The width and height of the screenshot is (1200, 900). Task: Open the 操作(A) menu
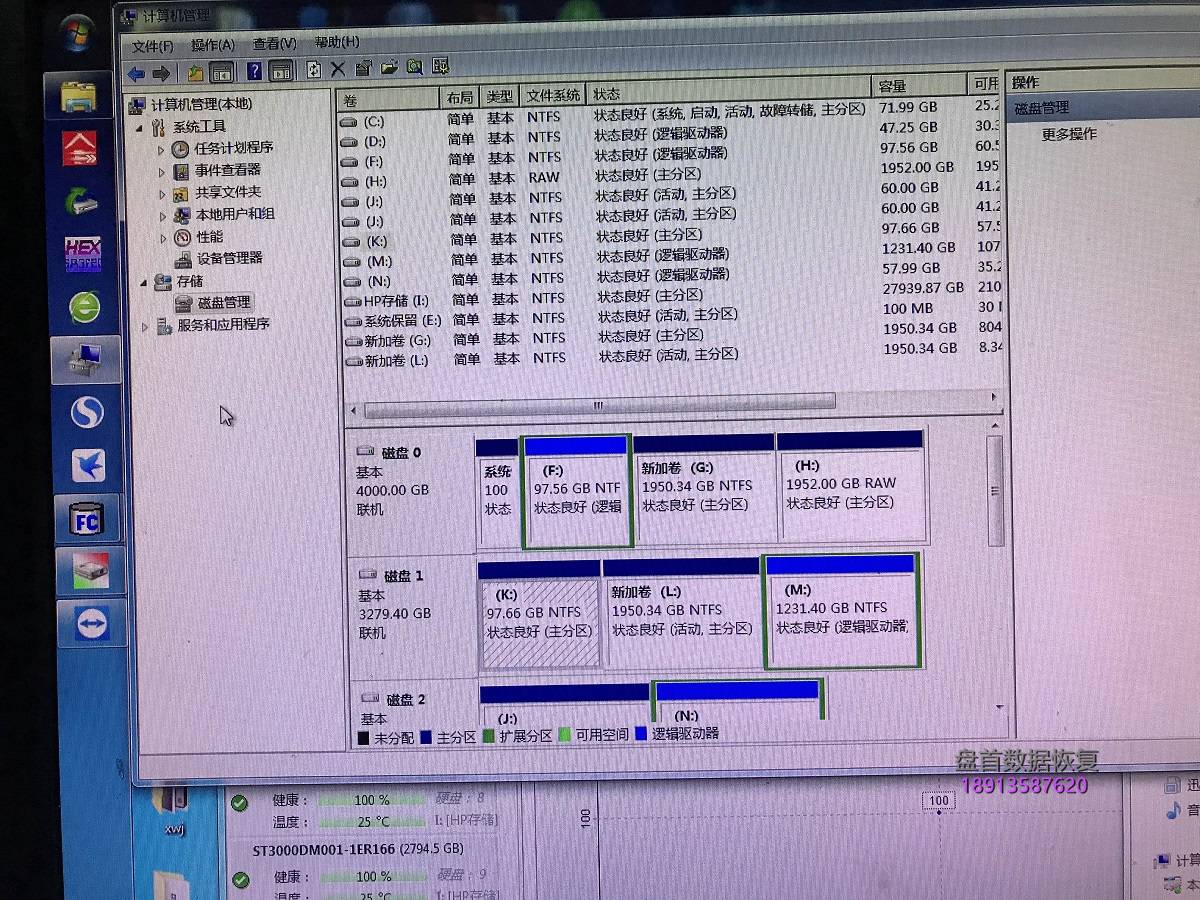pyautogui.click(x=212, y=45)
